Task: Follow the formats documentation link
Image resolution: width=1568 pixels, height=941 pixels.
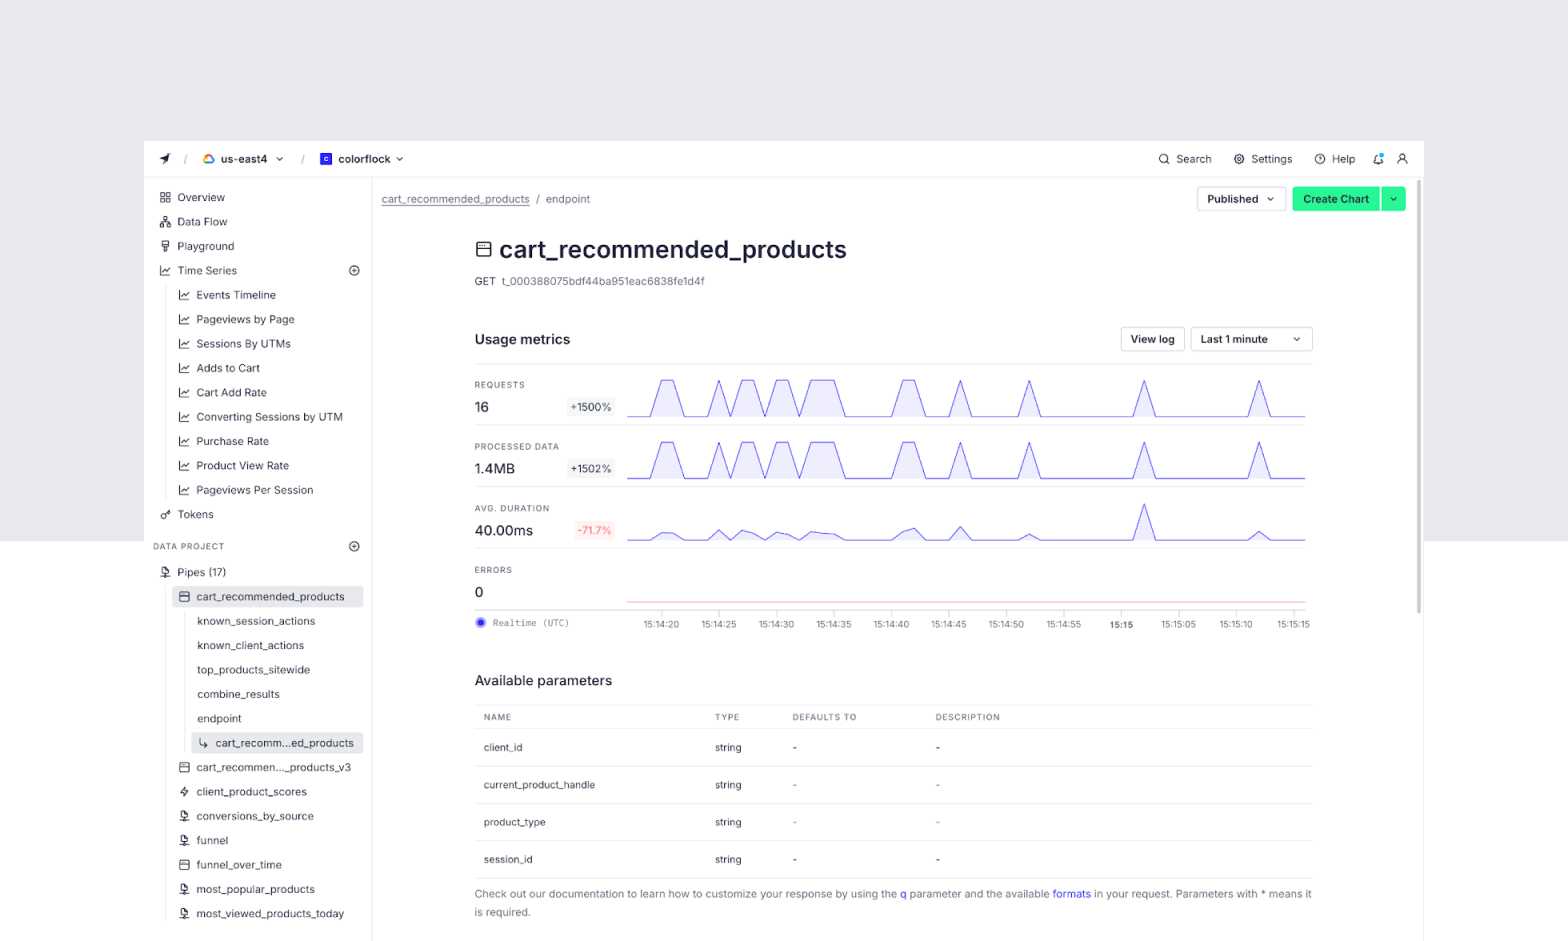Action: coord(1071,894)
